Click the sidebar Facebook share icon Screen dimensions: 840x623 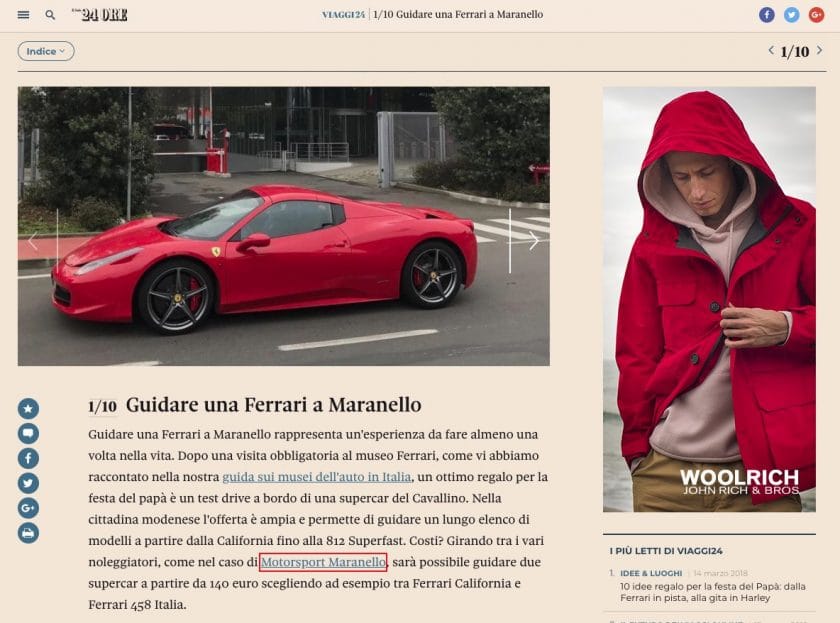[x=28, y=458]
